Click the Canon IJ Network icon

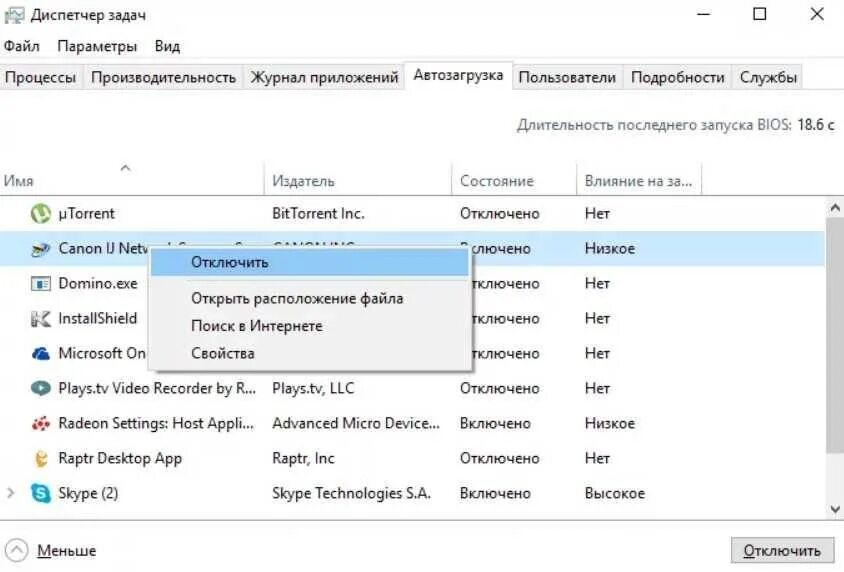40,249
